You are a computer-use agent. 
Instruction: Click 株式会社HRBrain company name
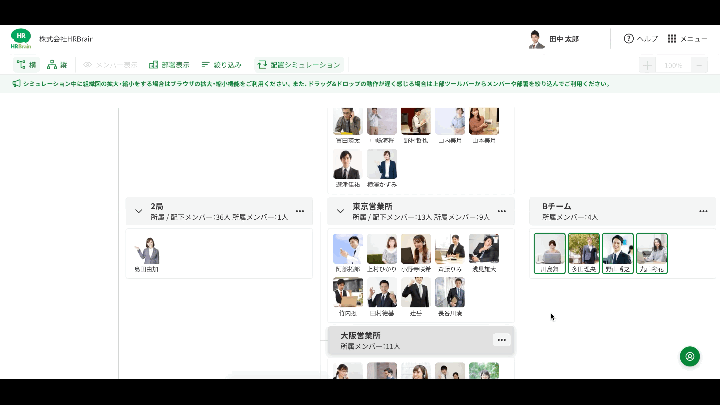click(x=66, y=39)
